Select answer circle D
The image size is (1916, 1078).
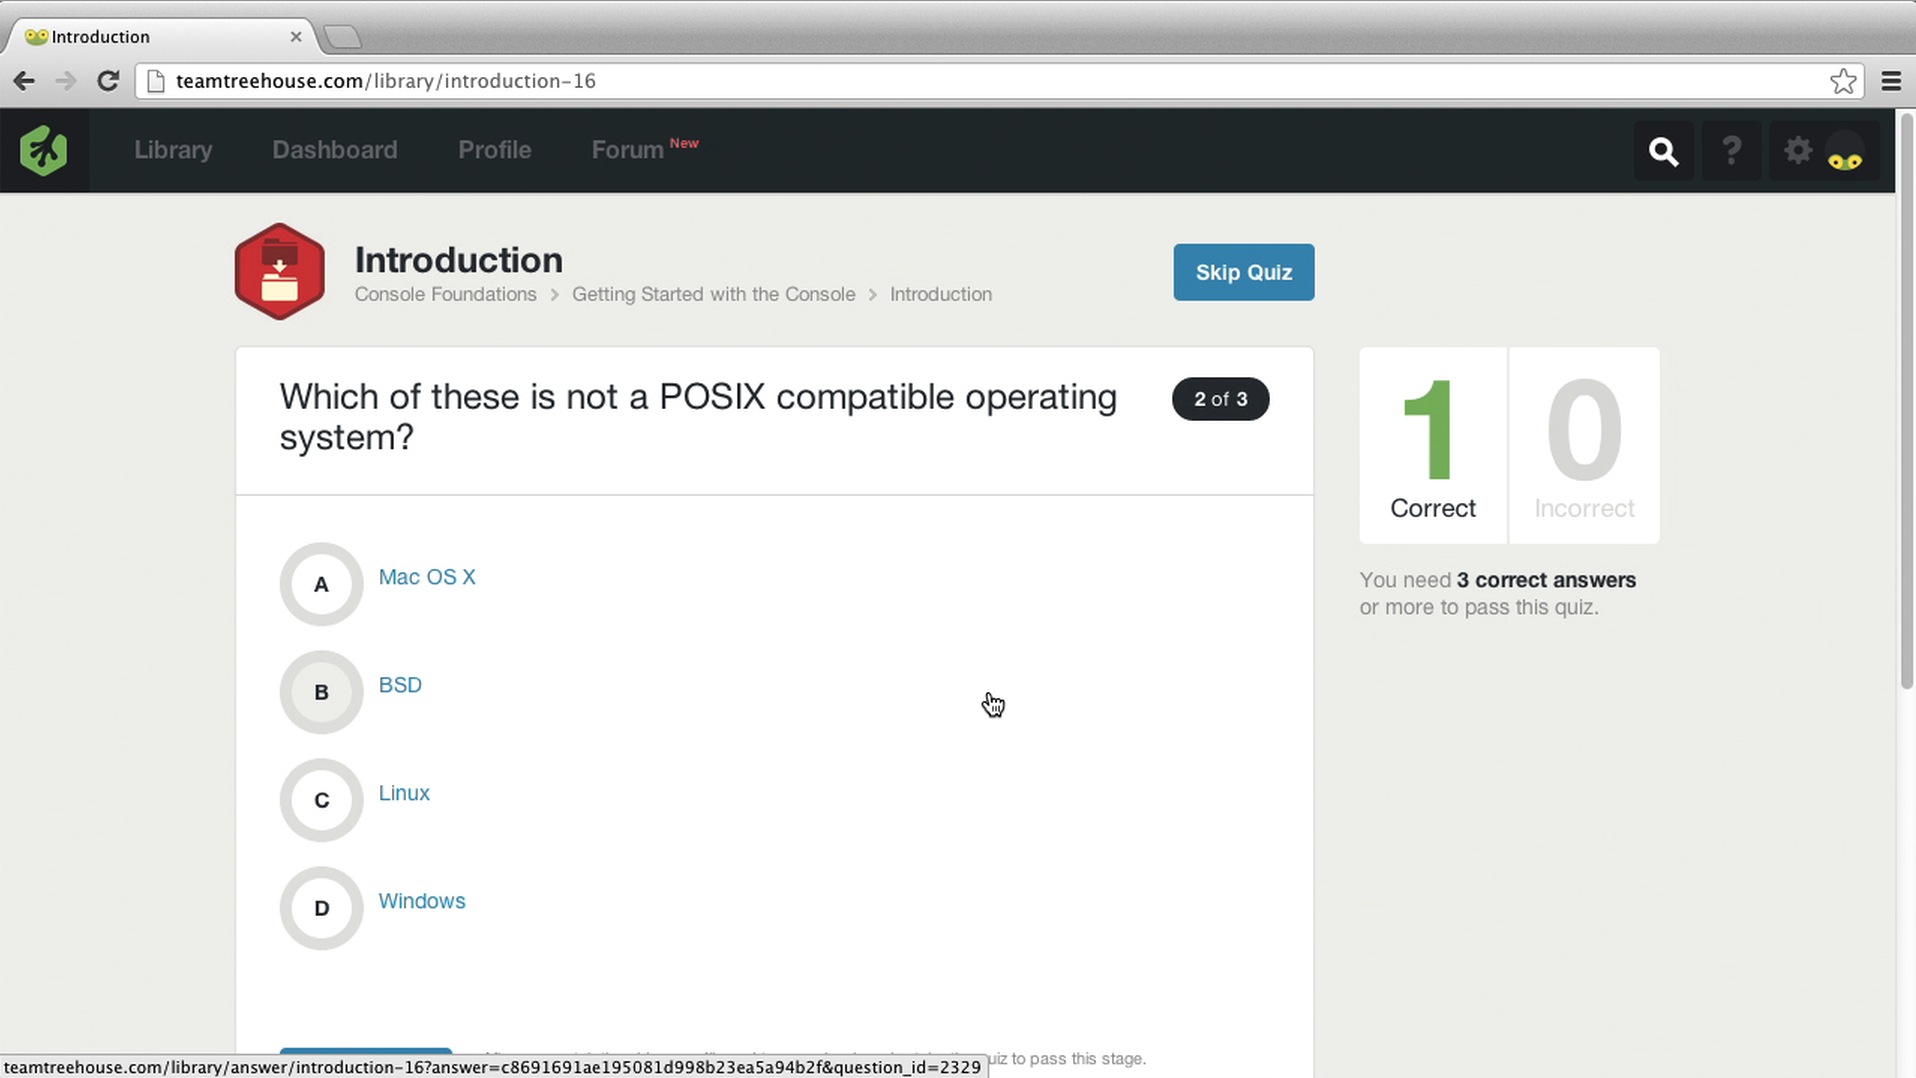click(321, 908)
